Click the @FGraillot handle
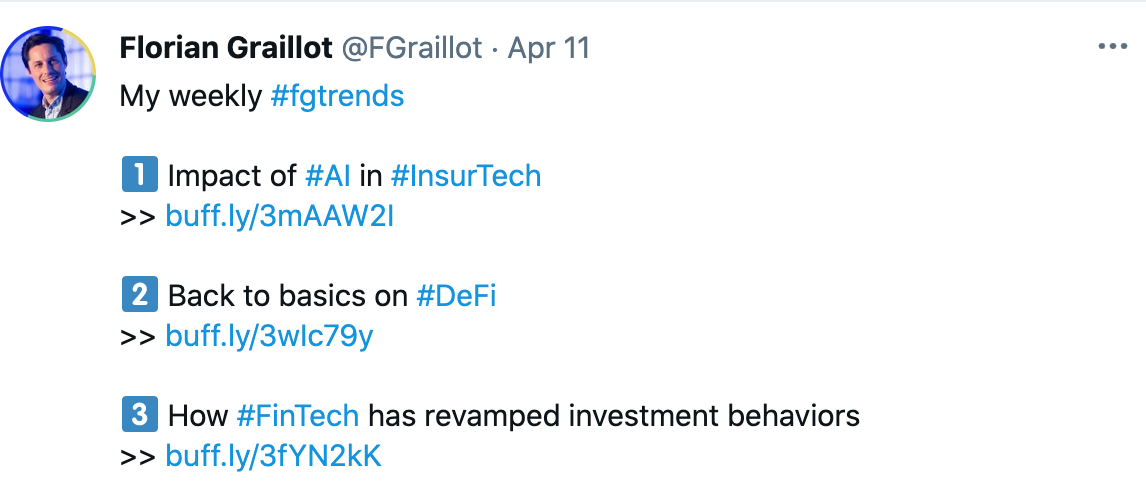The height and width of the screenshot is (486, 1146). point(413,47)
